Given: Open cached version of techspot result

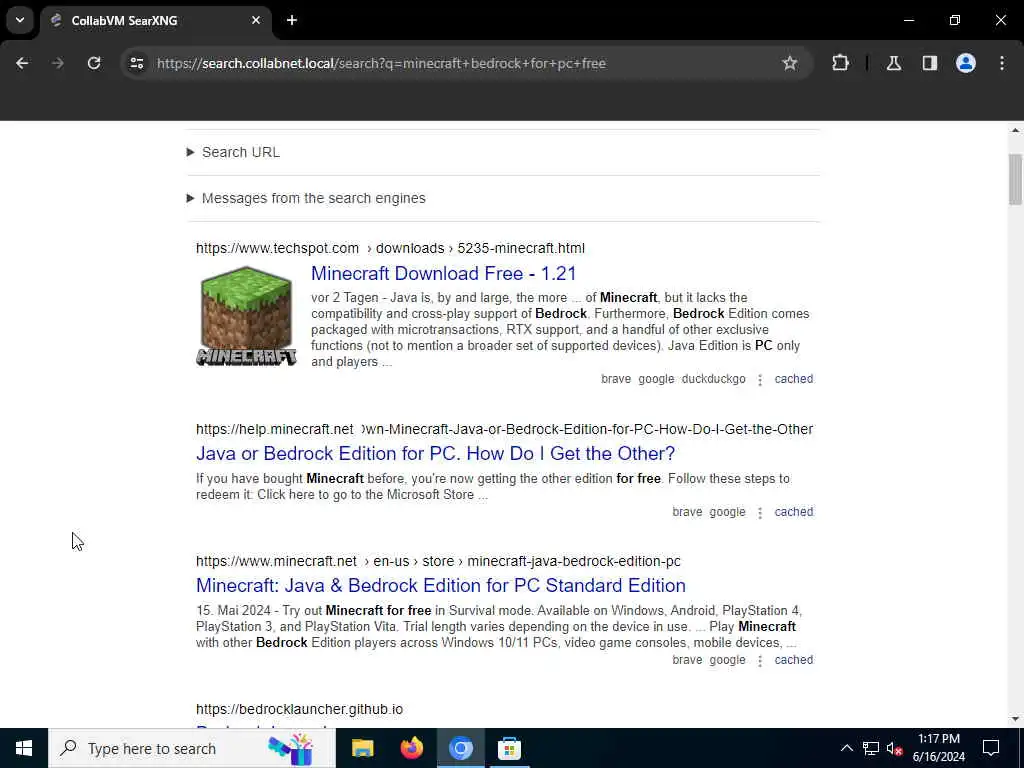Looking at the screenshot, I should click(x=793, y=379).
